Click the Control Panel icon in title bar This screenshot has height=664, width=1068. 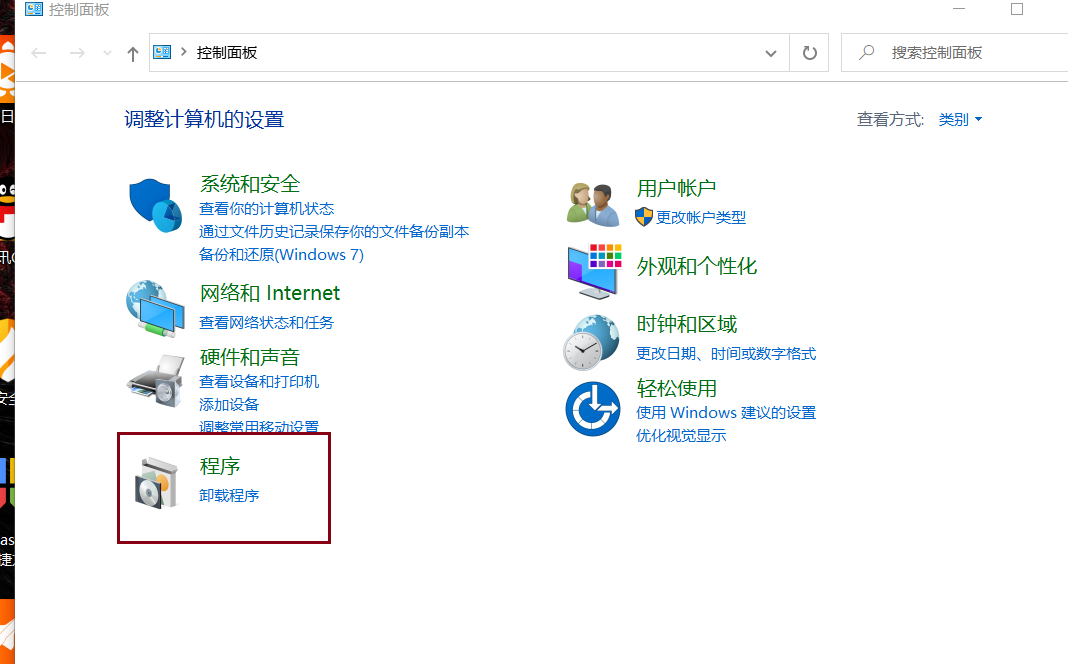[33, 9]
